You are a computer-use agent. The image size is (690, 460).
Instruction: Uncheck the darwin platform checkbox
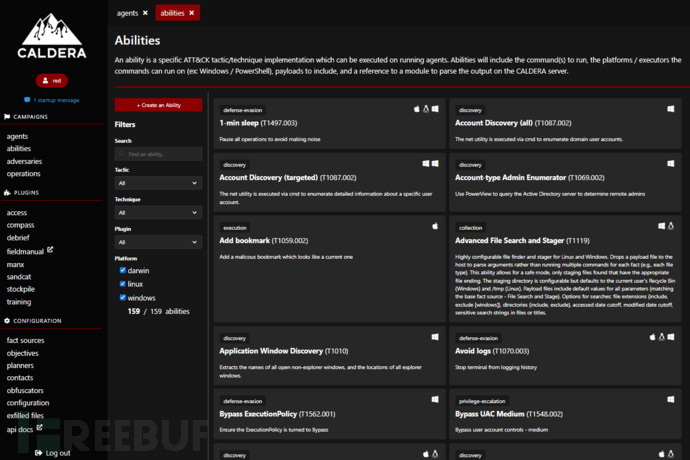point(123,270)
